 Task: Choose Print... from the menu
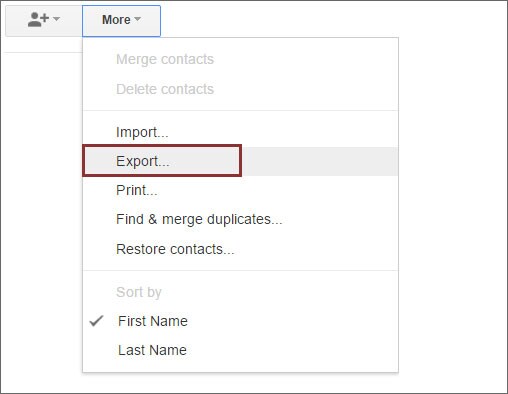[240, 190]
